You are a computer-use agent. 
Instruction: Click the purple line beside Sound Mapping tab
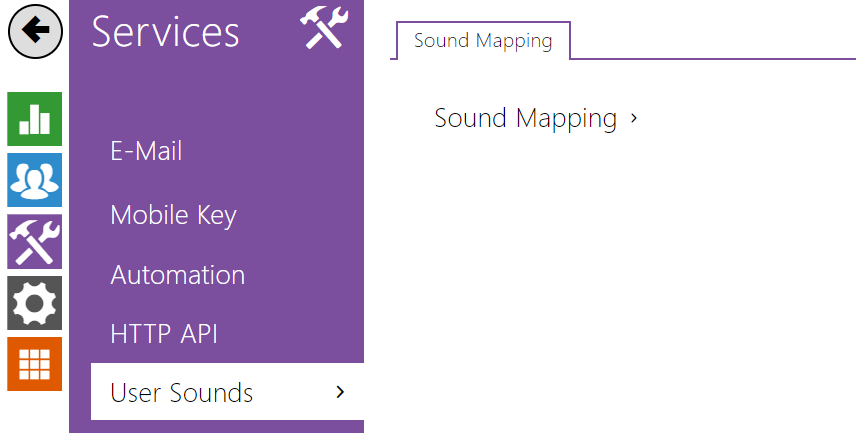point(710,59)
